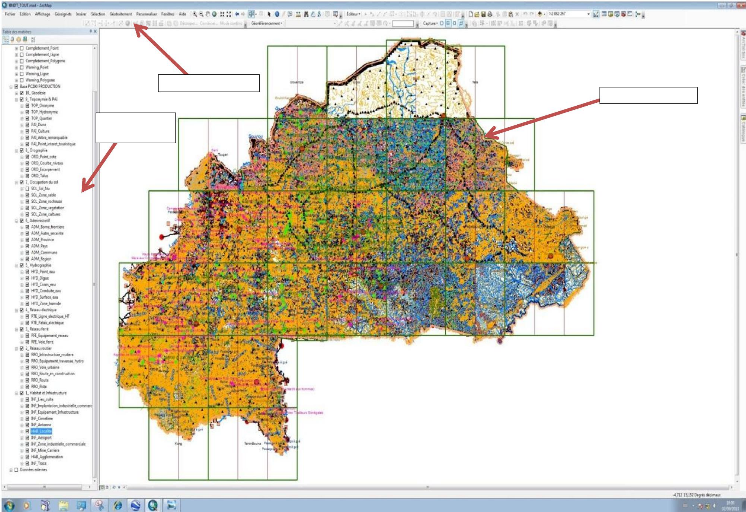This screenshot has height=512, width=746.
Task: Open the Affichage menu
Action: (x=41, y=15)
